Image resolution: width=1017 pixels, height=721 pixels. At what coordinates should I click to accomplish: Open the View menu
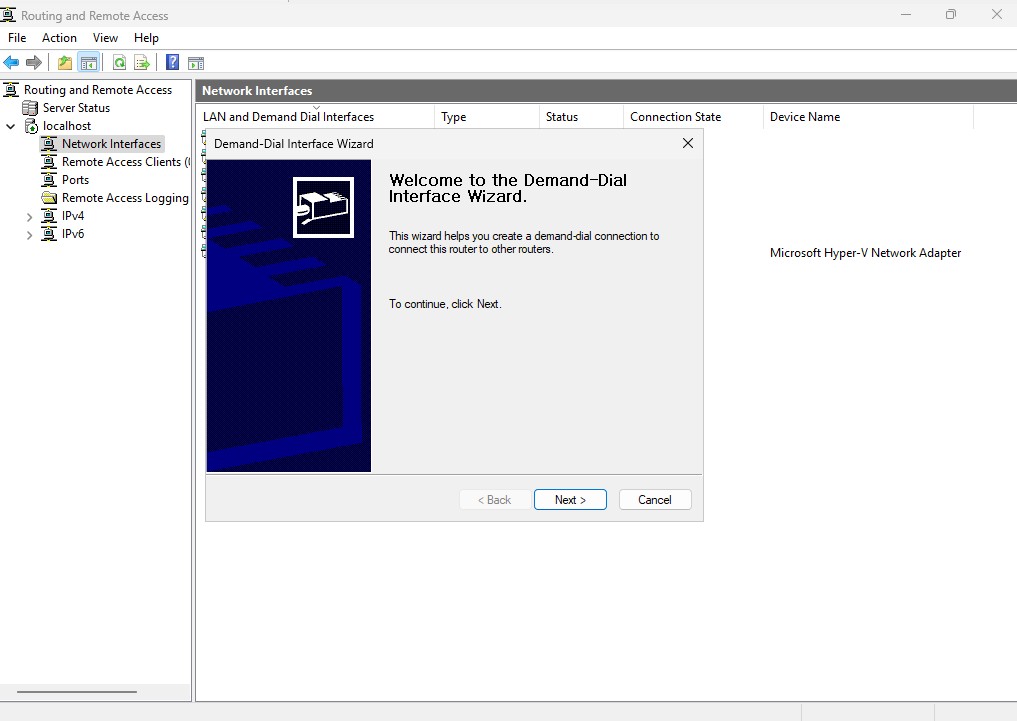pyautogui.click(x=105, y=38)
